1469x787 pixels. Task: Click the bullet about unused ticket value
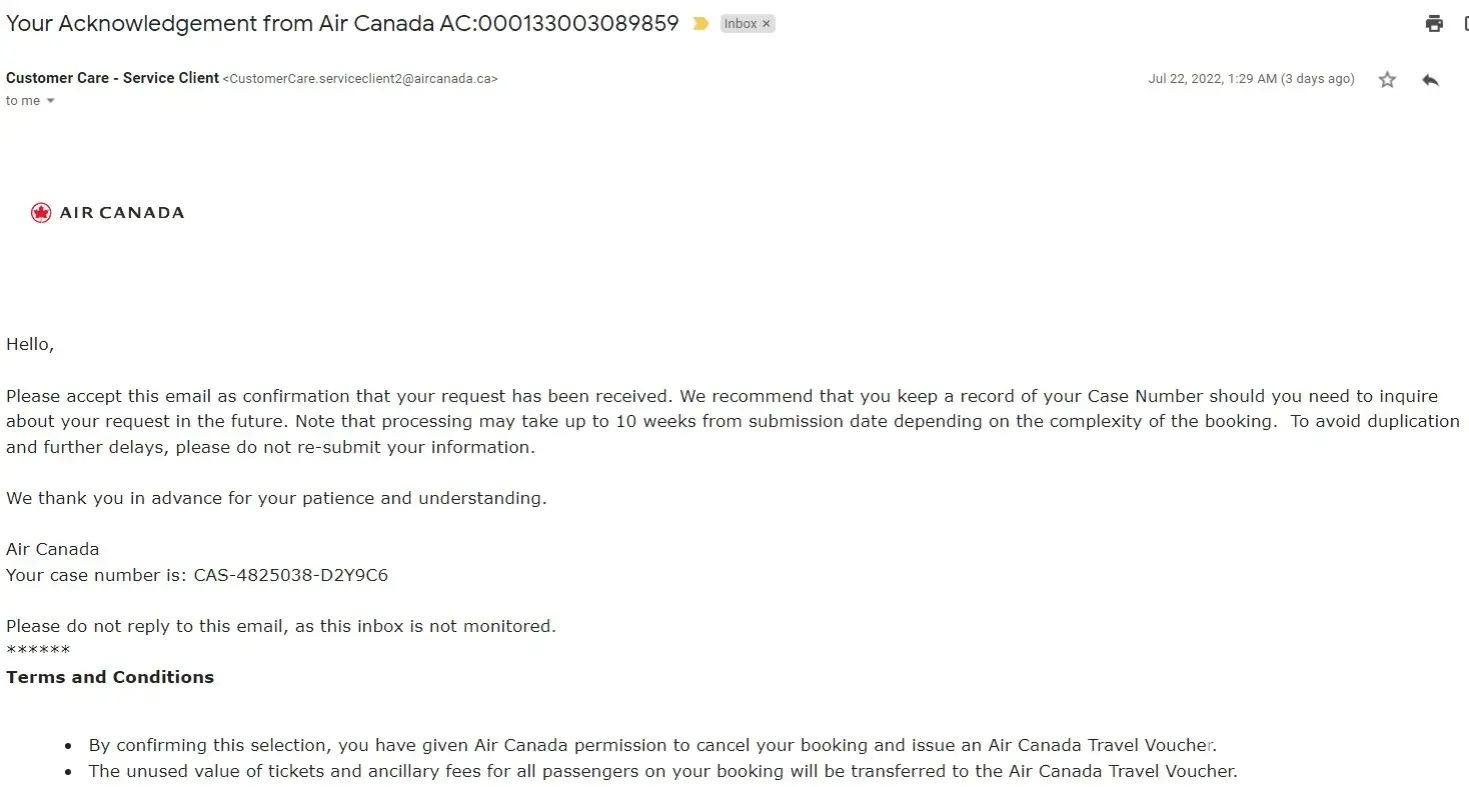662,771
